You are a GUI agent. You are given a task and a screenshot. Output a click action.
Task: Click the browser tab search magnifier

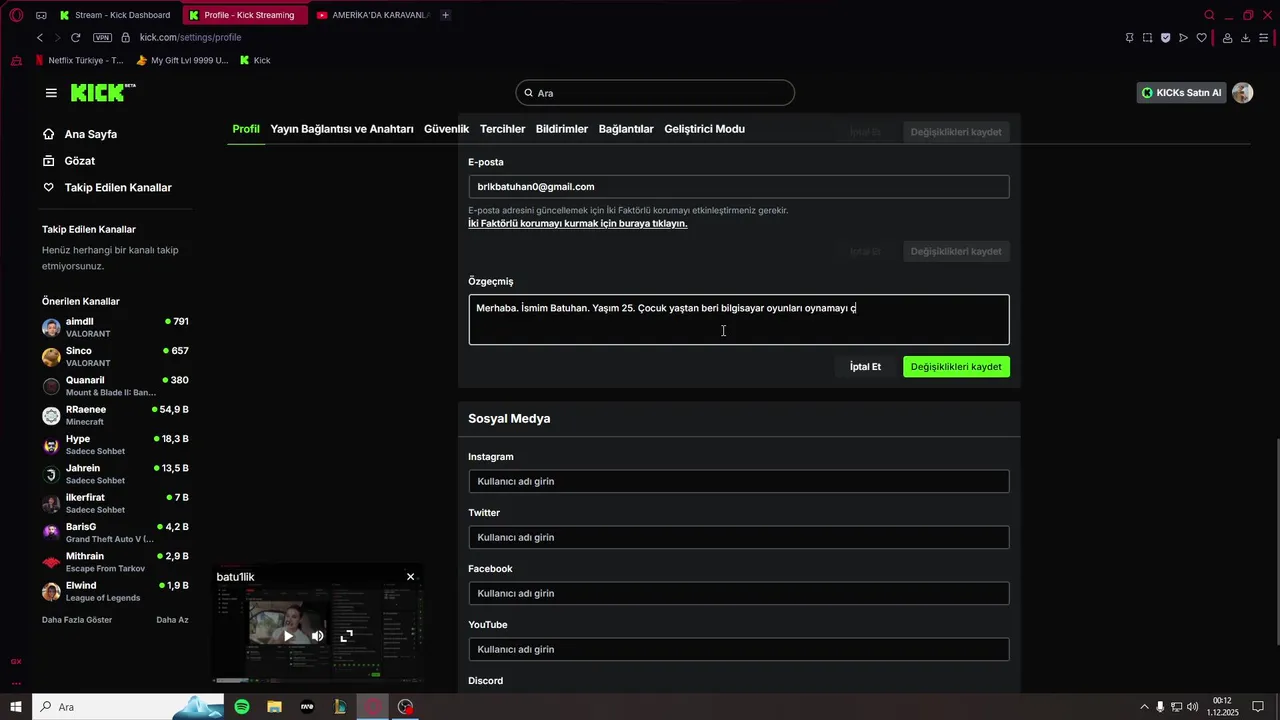[x=1209, y=15]
